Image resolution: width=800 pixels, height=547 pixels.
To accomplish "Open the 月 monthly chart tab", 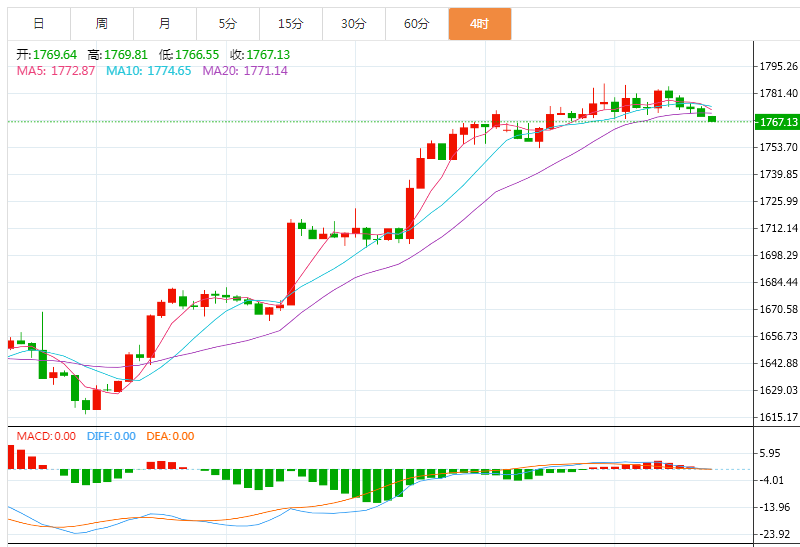I will tap(164, 23).
